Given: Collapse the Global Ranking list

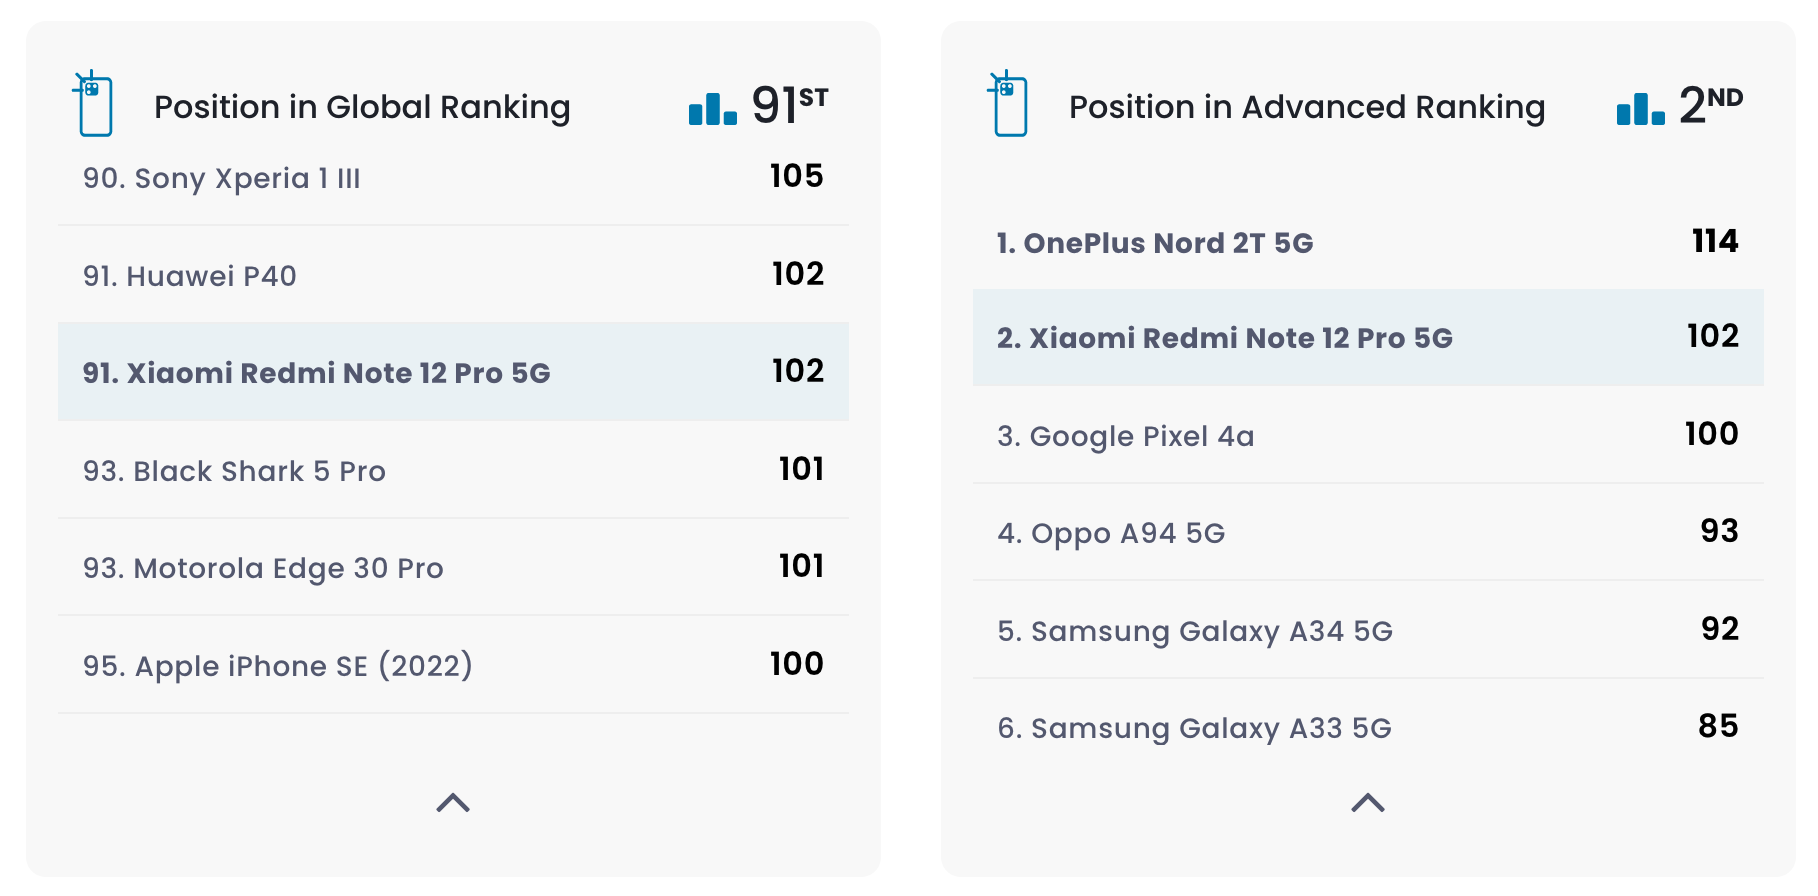Looking at the screenshot, I should (x=453, y=802).
